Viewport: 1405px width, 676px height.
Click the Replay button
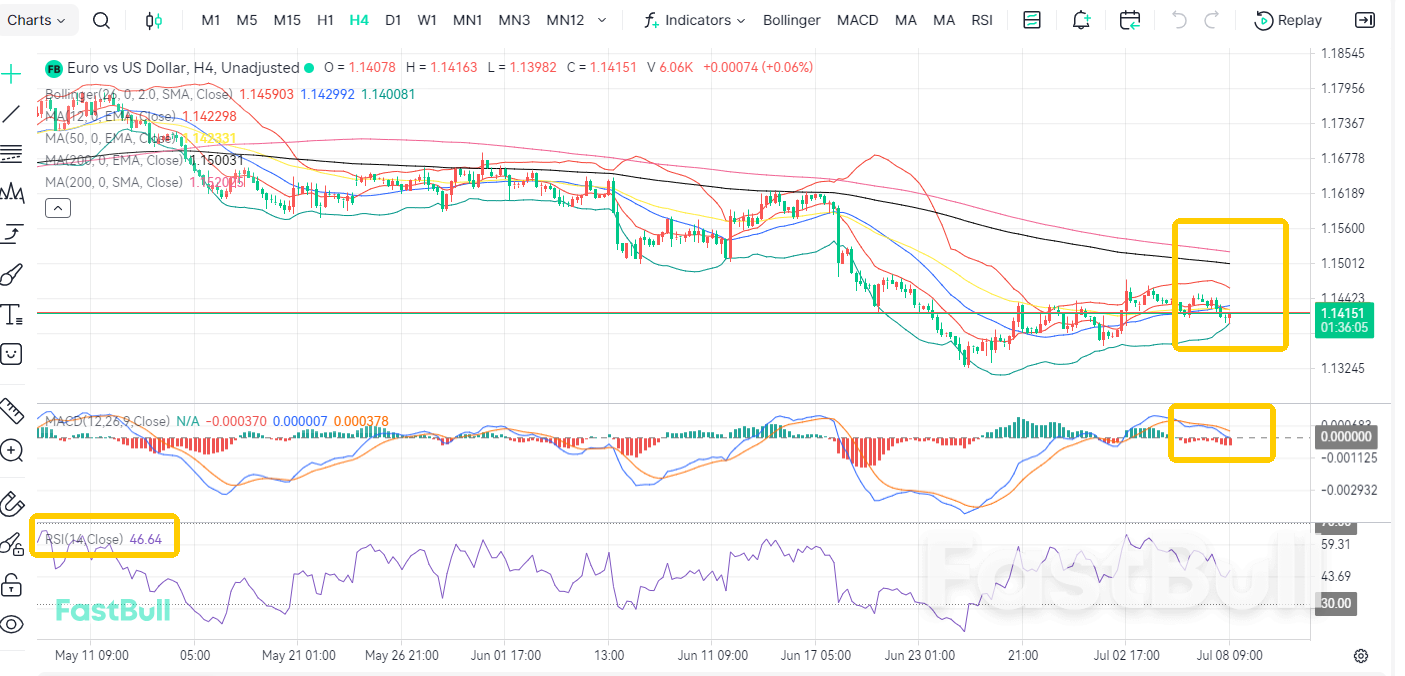(1288, 20)
